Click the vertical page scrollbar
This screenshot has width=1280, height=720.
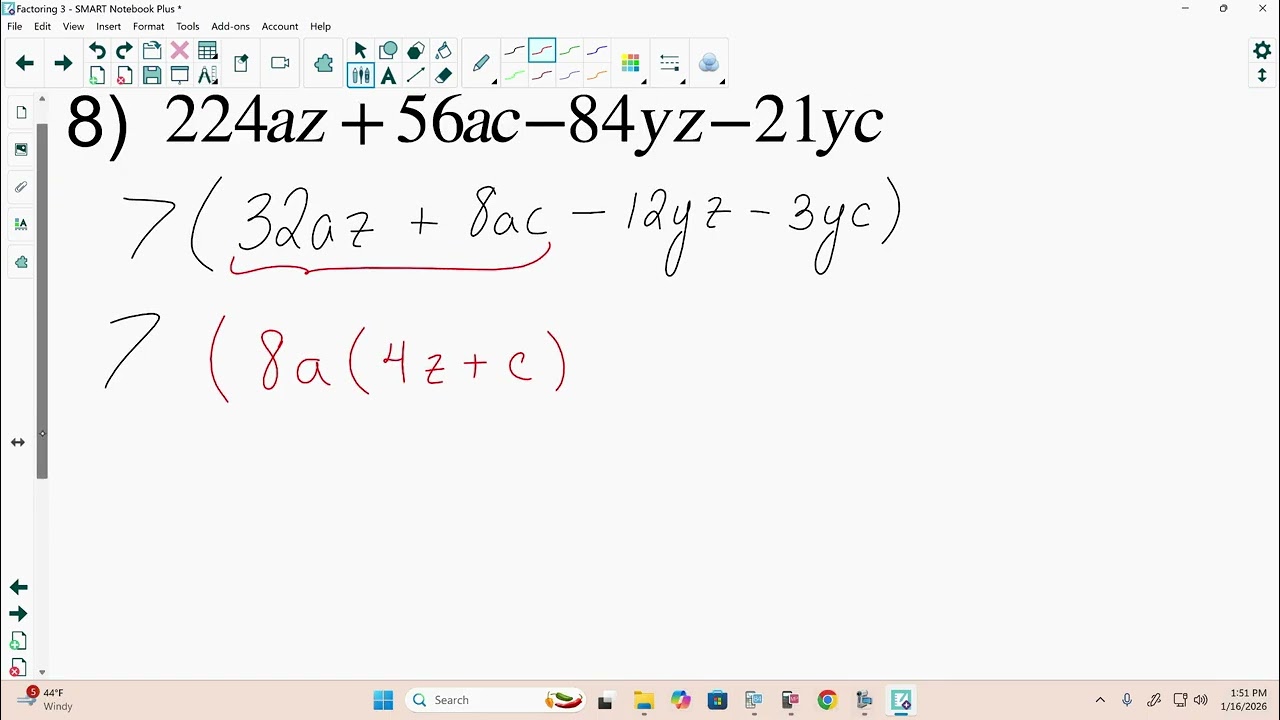(x=42, y=300)
